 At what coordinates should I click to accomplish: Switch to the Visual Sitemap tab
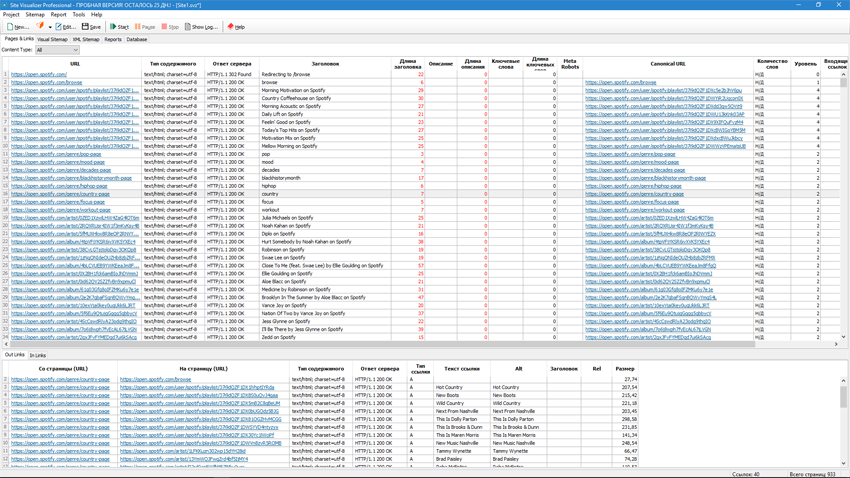pyautogui.click(x=53, y=40)
